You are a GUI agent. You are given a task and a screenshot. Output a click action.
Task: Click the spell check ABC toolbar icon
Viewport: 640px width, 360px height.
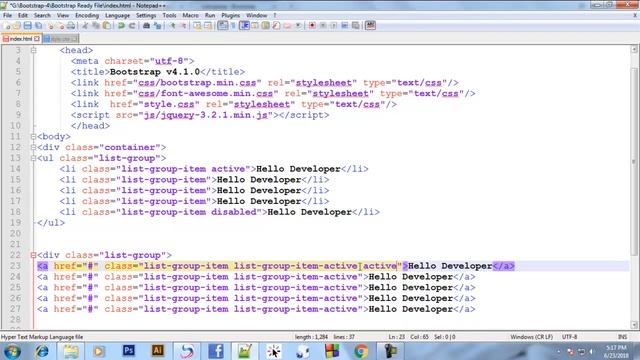(x=370, y=26)
